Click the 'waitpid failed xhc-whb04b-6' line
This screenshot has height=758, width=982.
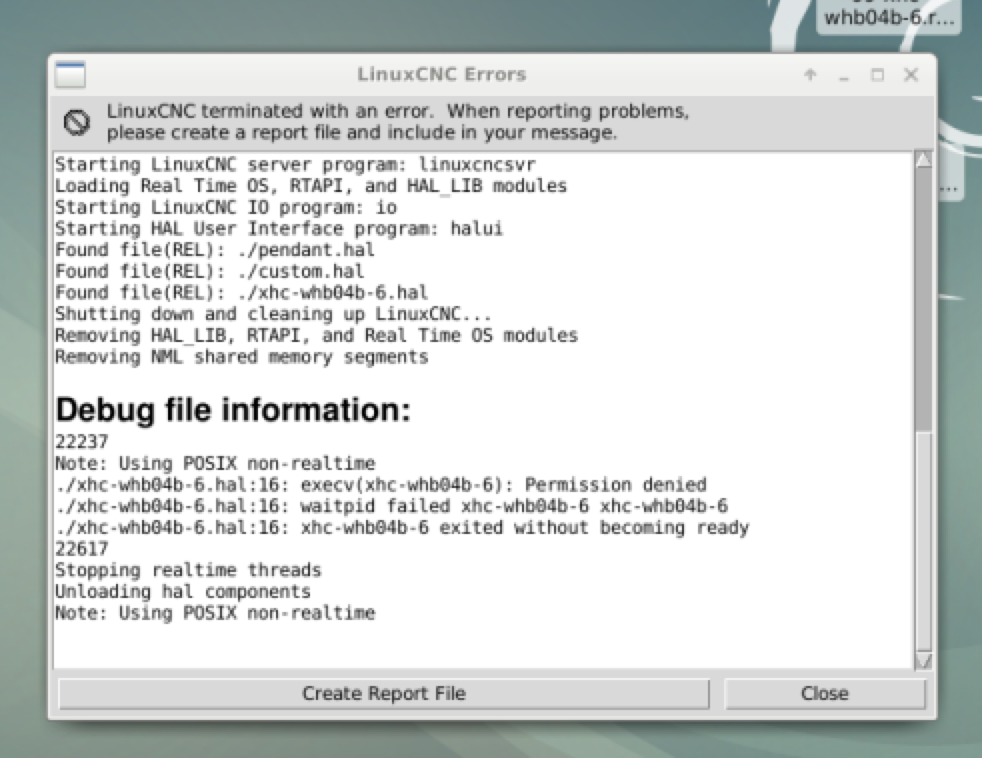[391, 506]
